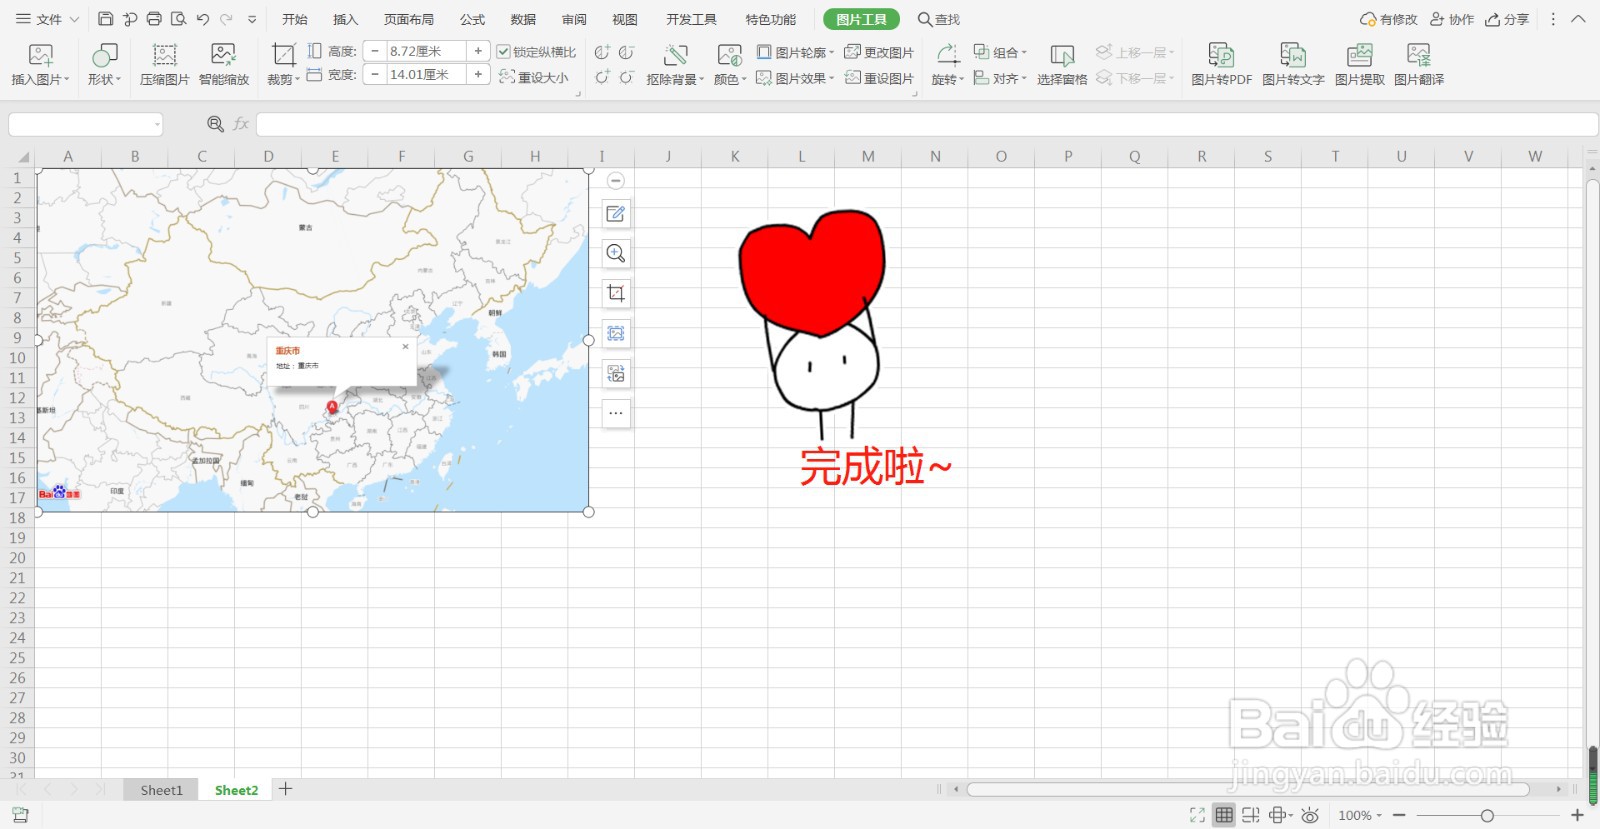Viewport: 1600px width, 829px height.
Task: Click the 图片转PDF conversion tool
Action: [x=1221, y=64]
